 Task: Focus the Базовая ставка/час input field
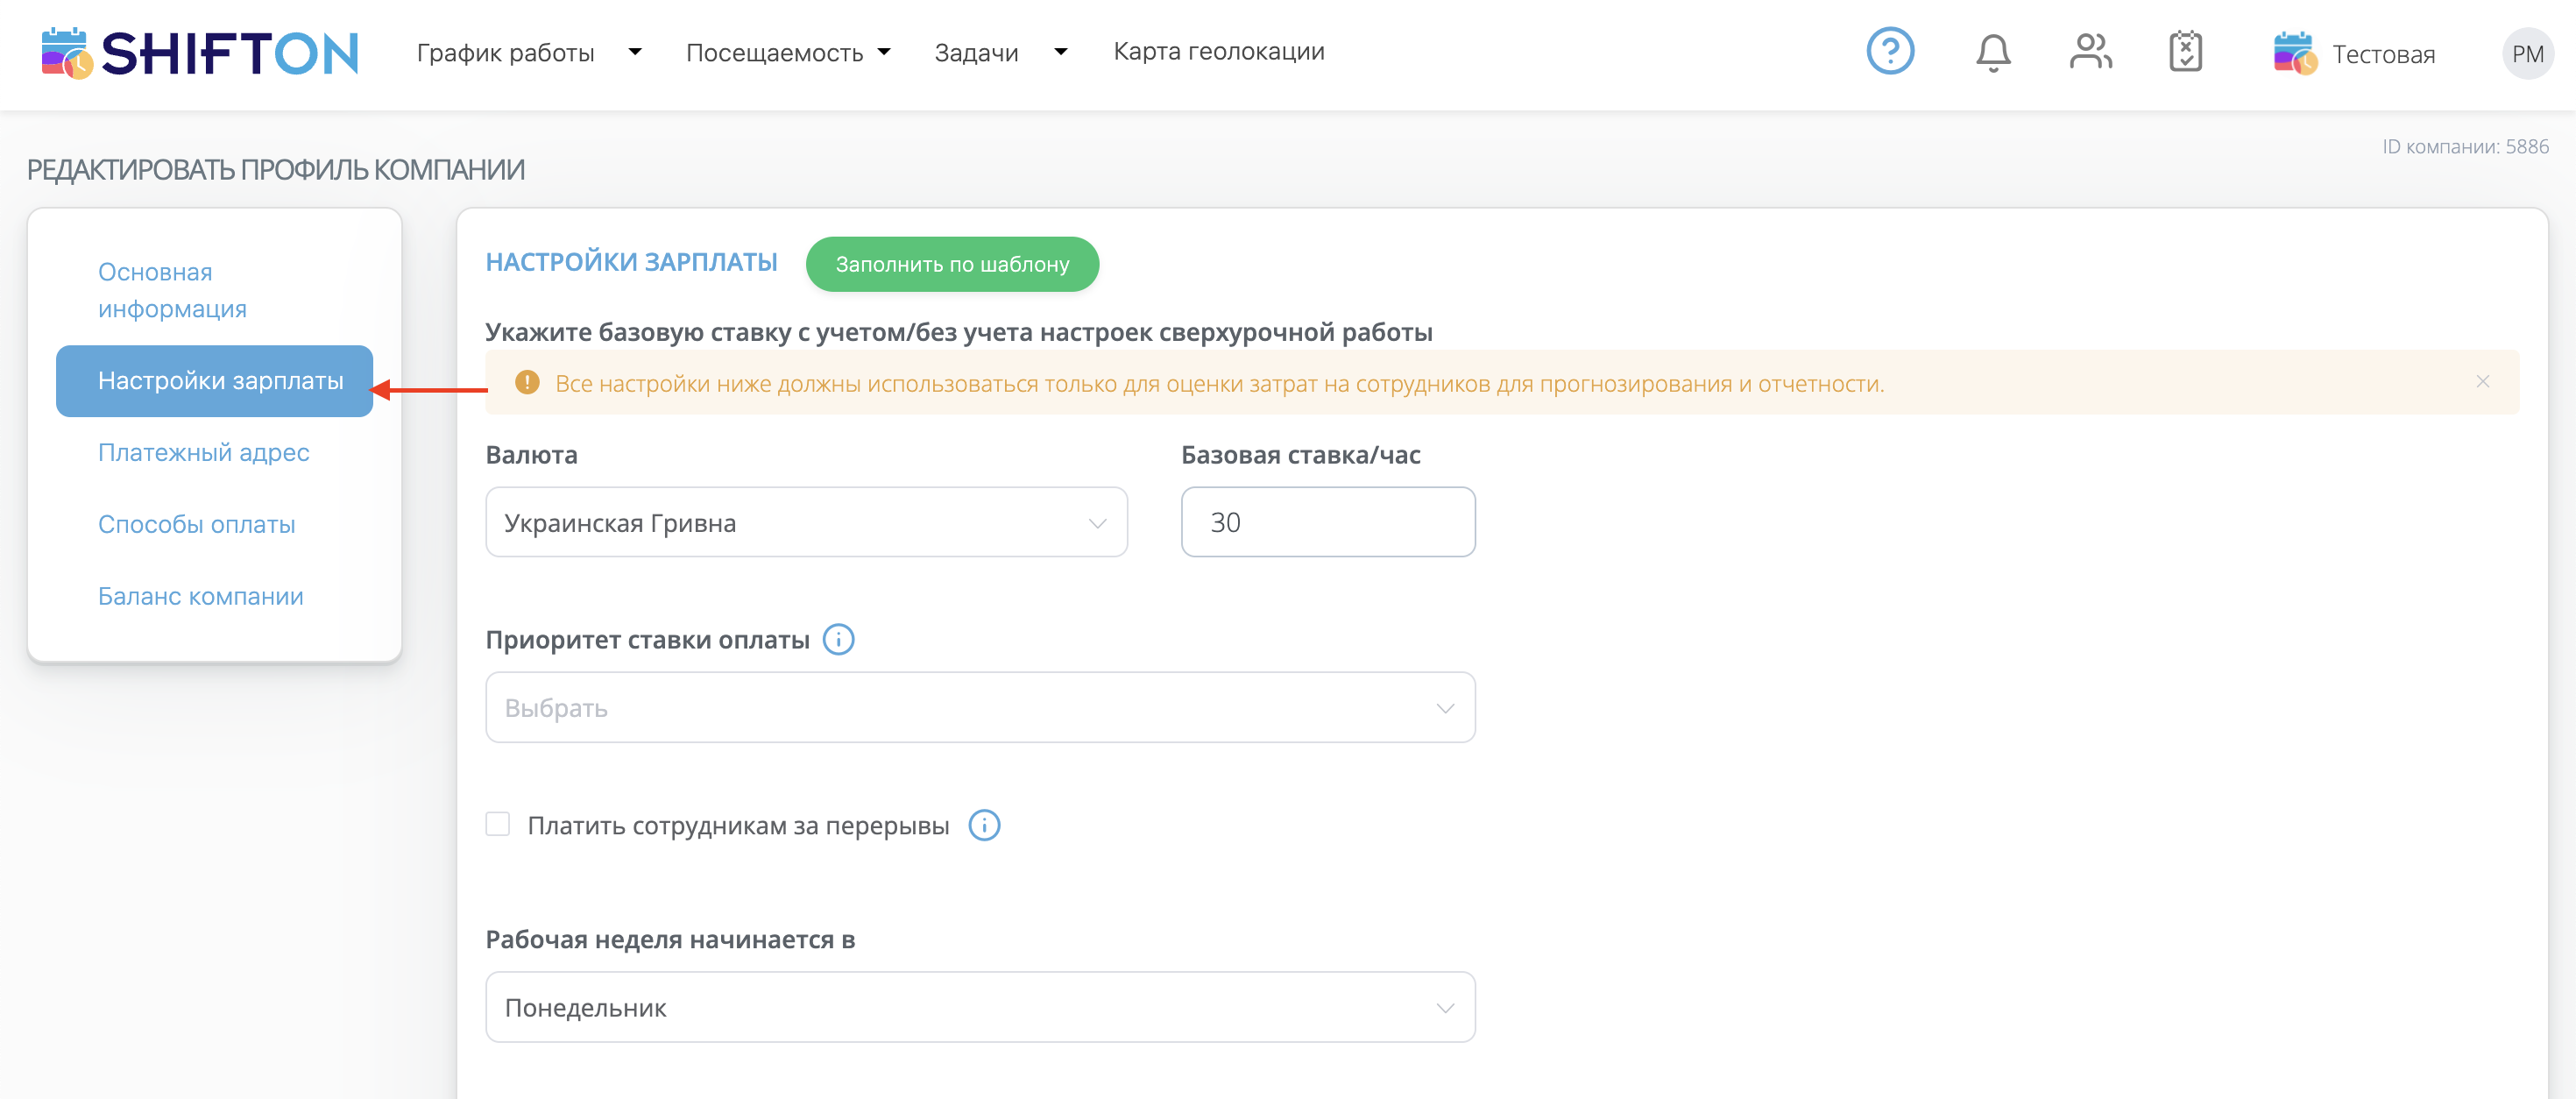coord(1328,523)
